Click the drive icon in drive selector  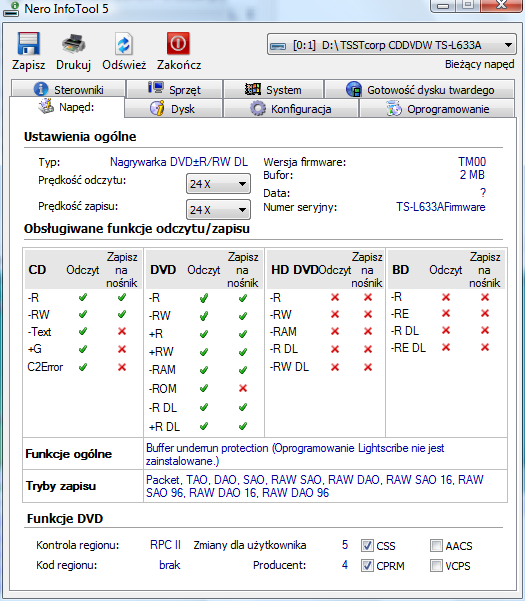[278, 46]
